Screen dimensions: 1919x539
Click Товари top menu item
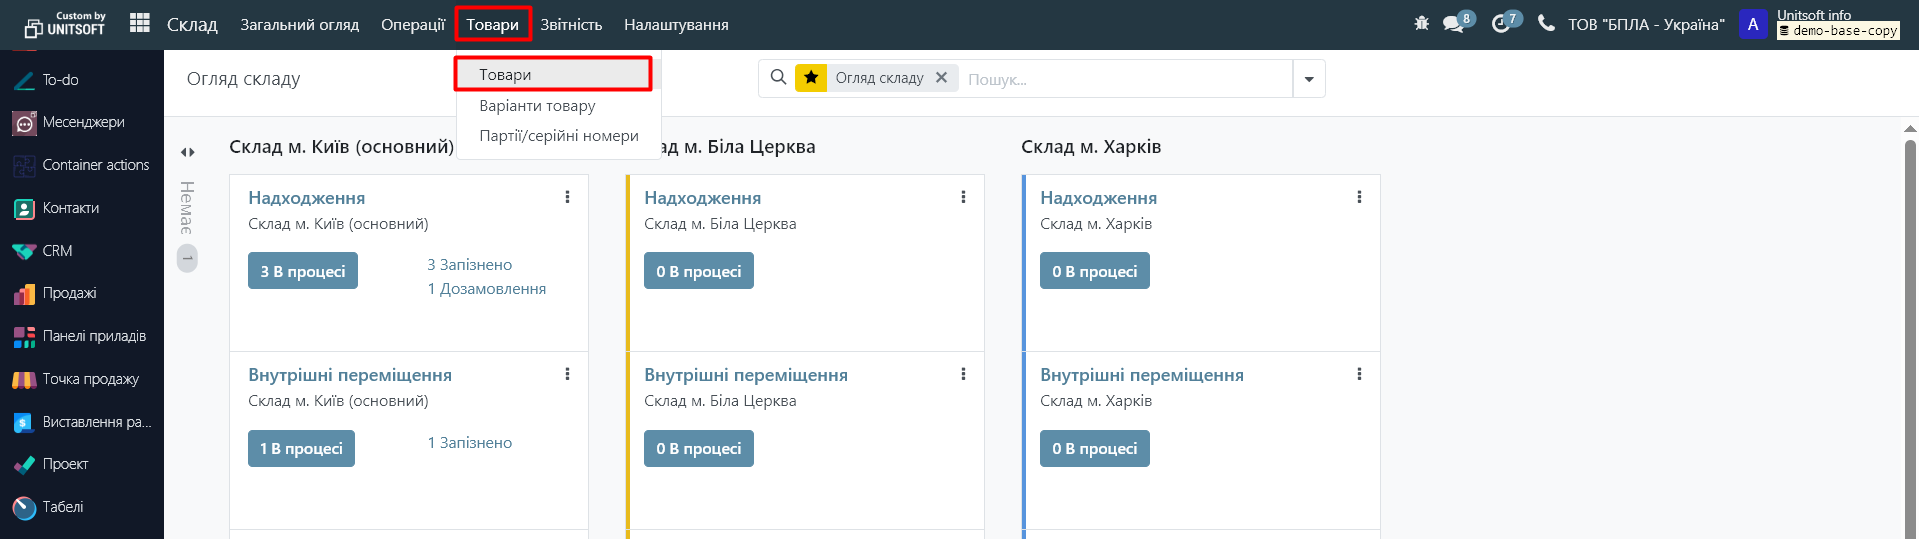(x=492, y=24)
